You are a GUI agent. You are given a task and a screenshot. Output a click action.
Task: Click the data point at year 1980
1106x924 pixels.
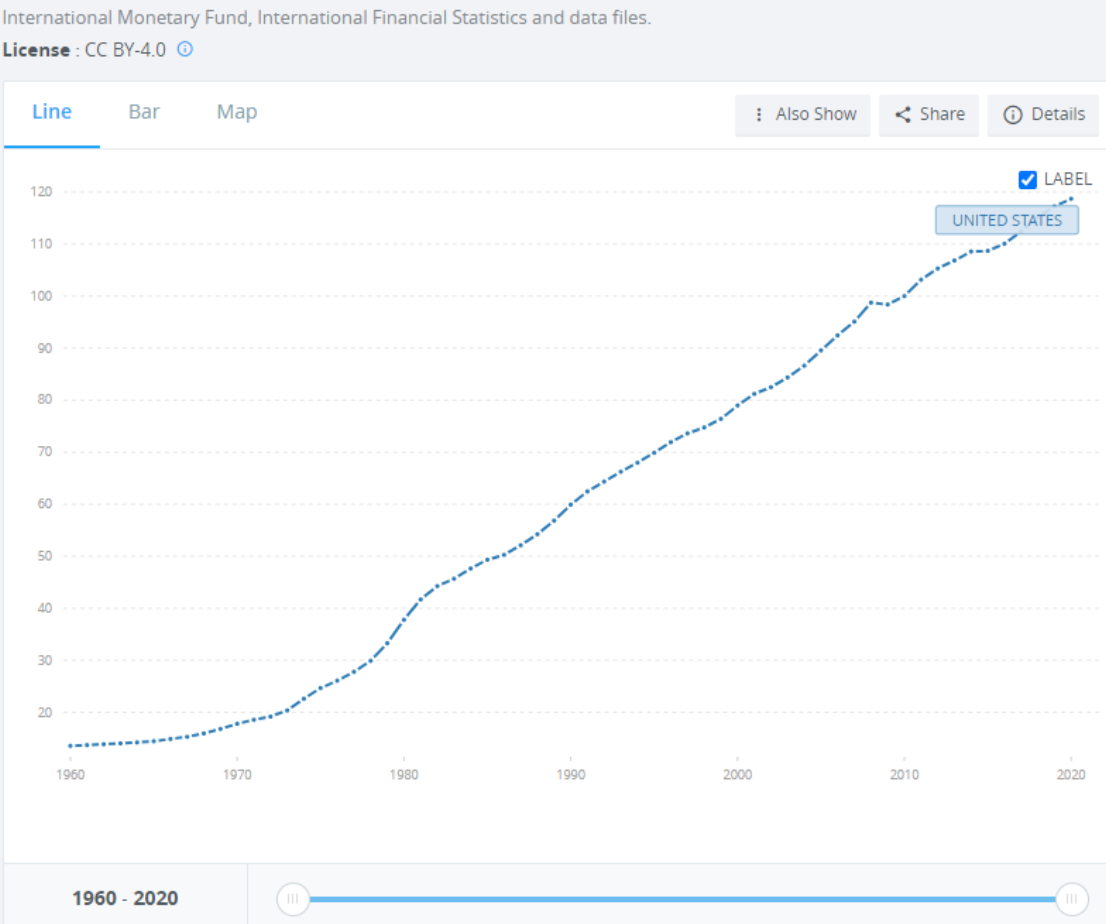pos(404,620)
